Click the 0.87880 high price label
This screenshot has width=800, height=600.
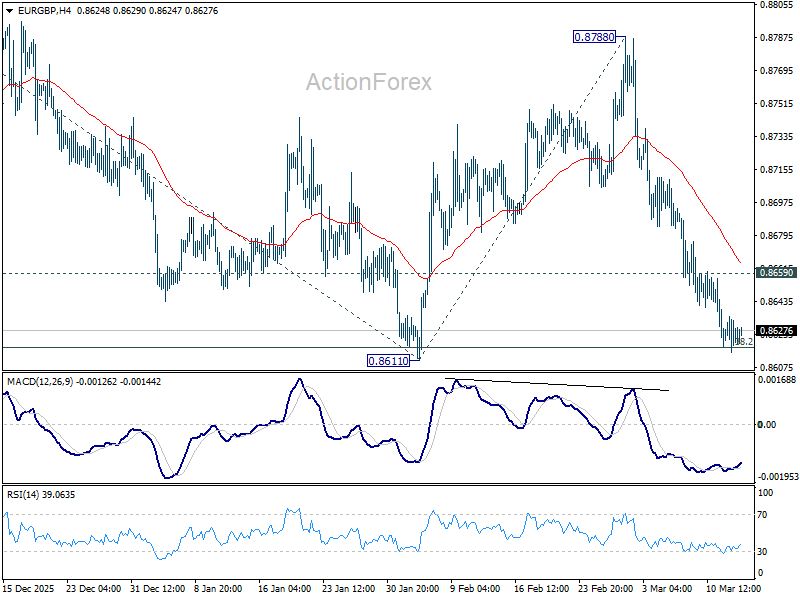tap(594, 37)
